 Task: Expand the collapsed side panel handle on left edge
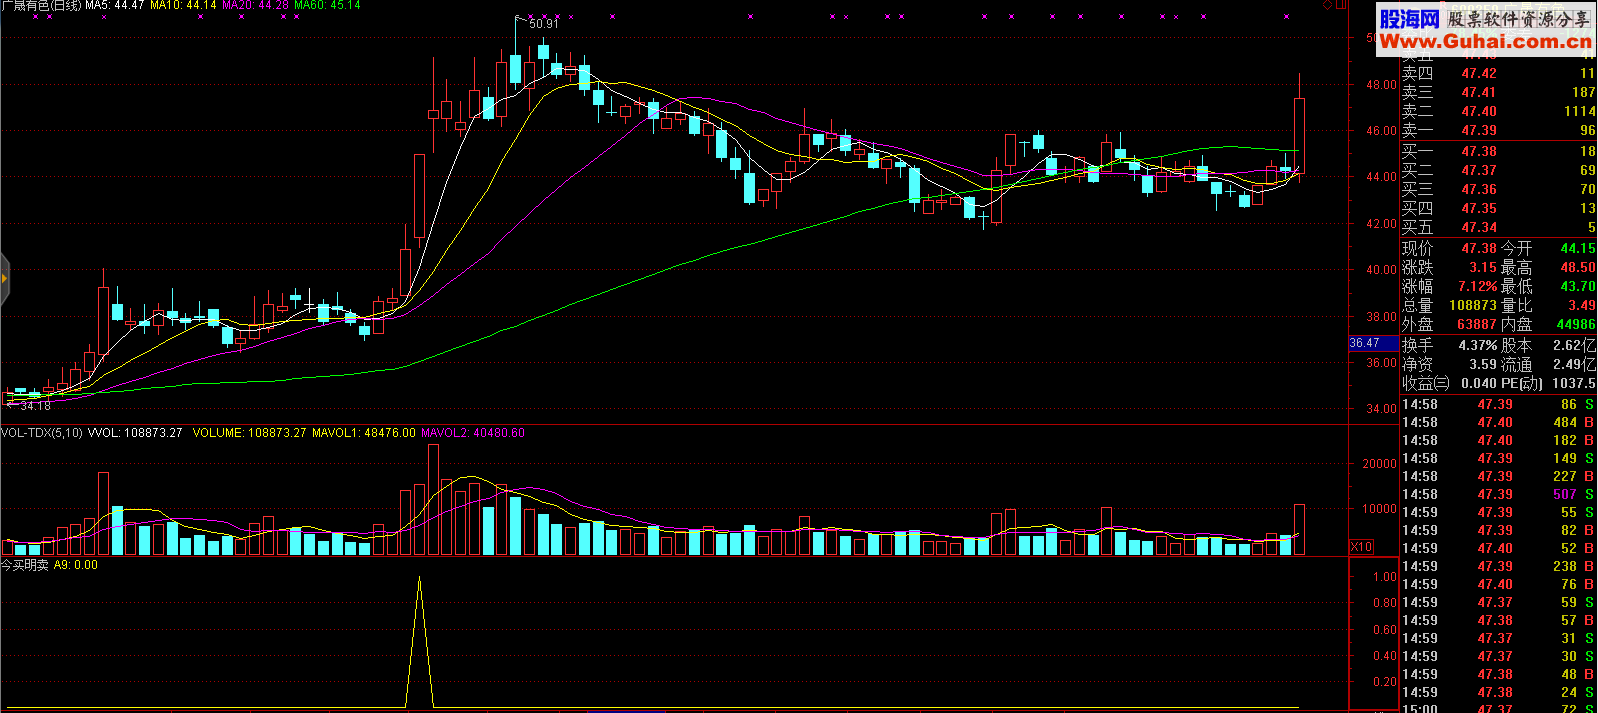[4, 278]
